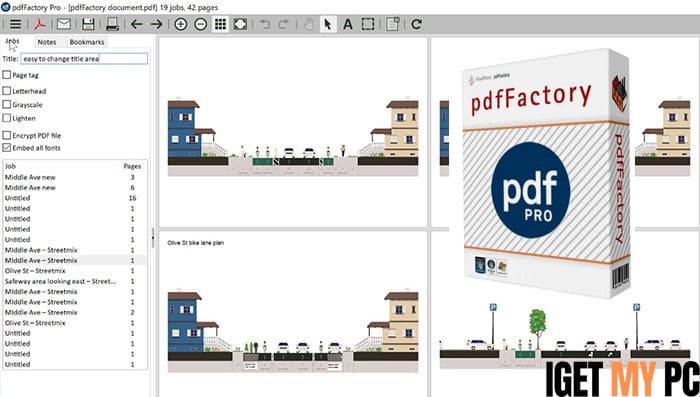The width and height of the screenshot is (700, 397).
Task: Go to next page with right arrow
Action: point(156,24)
